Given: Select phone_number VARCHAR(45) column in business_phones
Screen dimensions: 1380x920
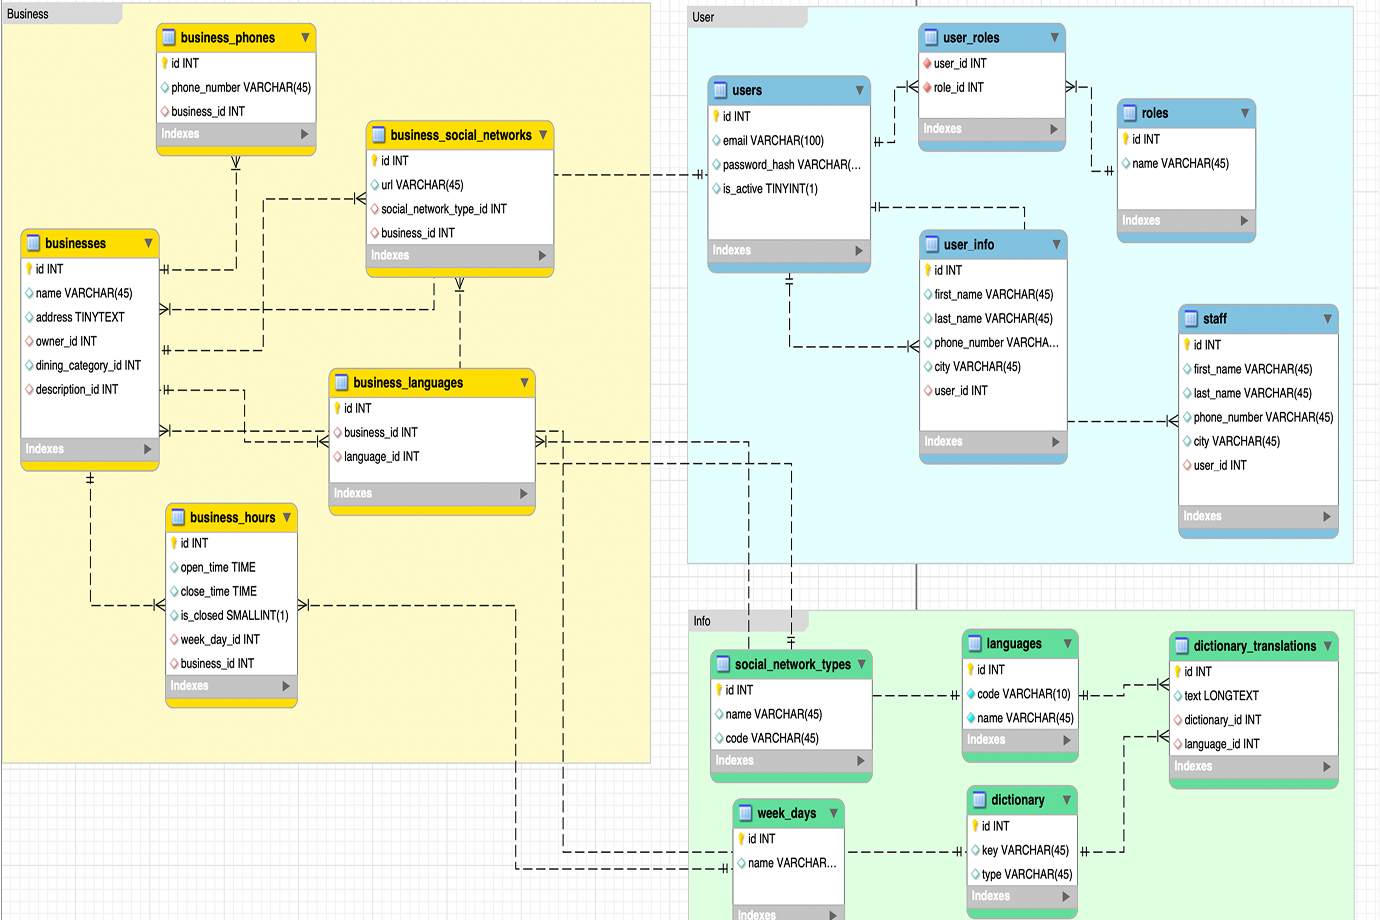Looking at the screenshot, I should coord(236,87).
